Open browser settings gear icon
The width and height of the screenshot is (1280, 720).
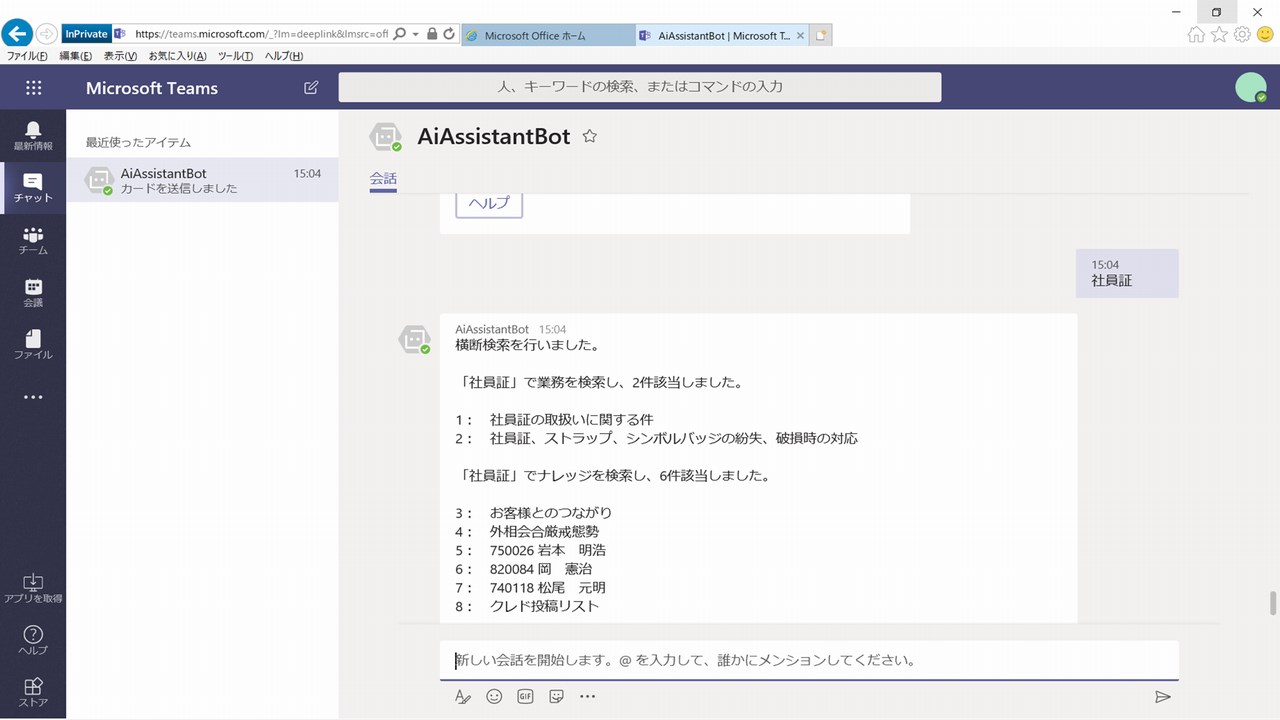point(1242,34)
